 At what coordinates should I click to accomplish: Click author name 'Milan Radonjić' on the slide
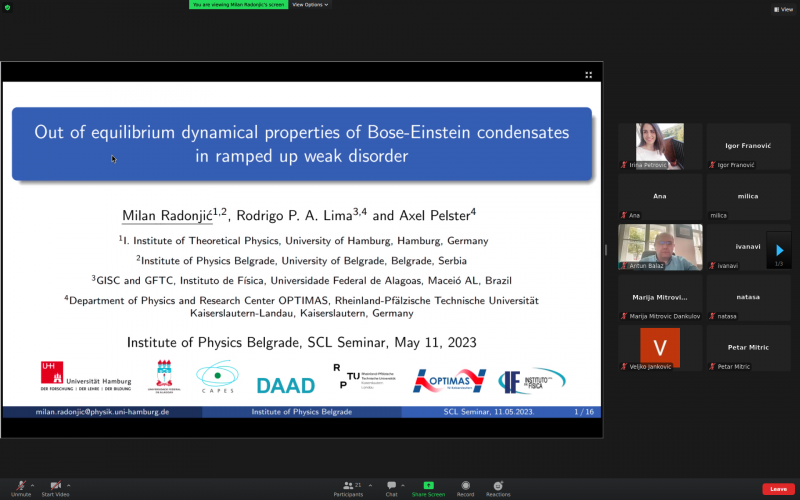tap(167, 216)
